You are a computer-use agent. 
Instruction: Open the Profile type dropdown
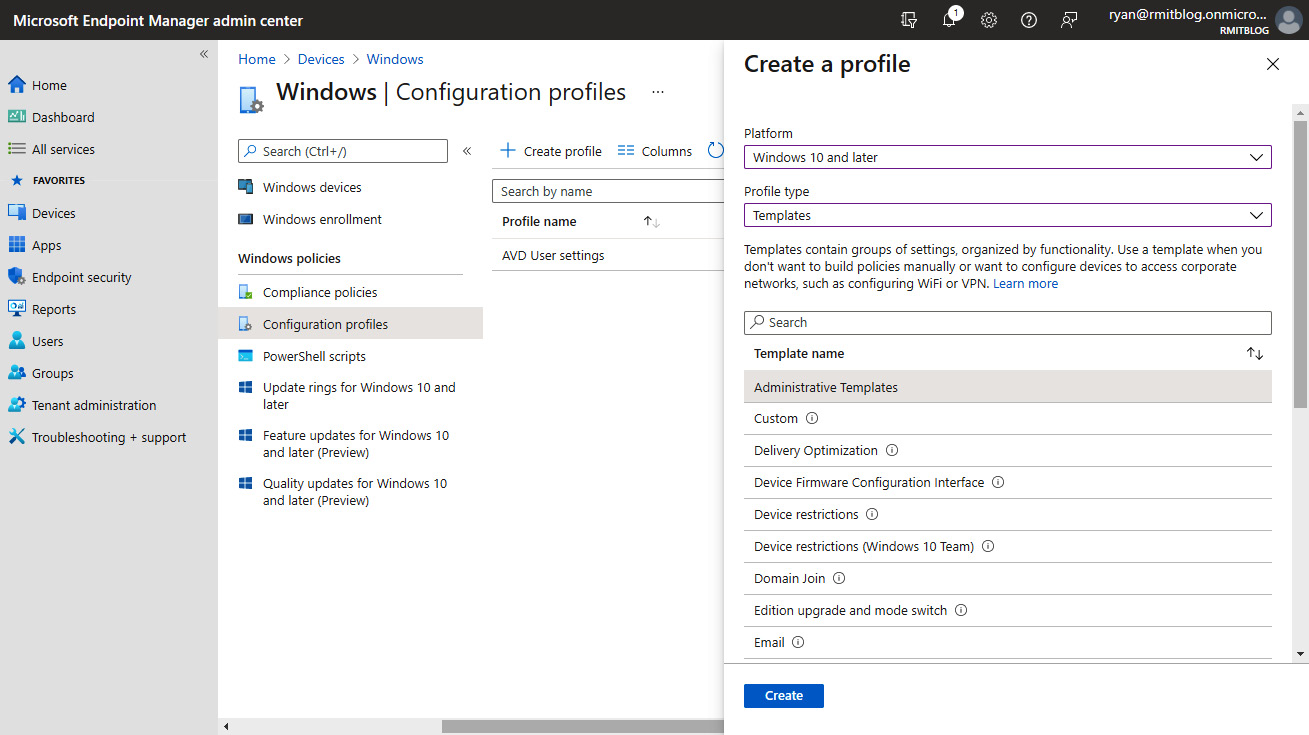pos(1008,215)
